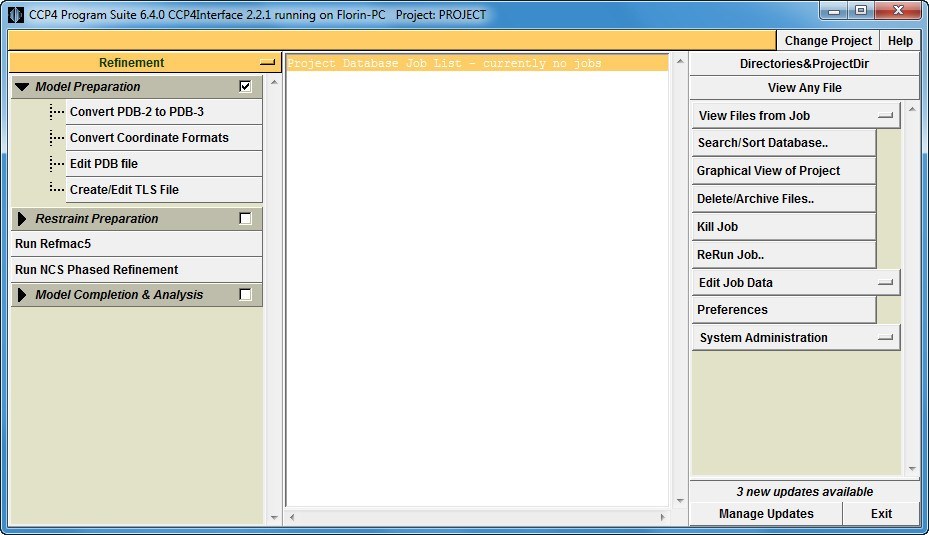The image size is (929, 535).
Task: Click the CCP4 application icon in title bar
Action: [x=15, y=14]
